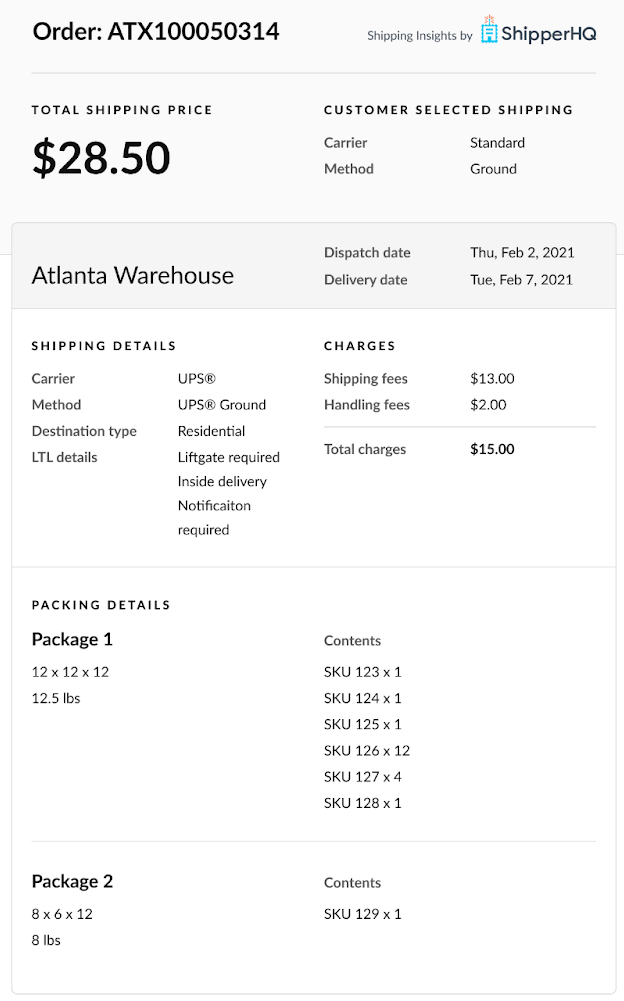The image size is (624, 1001).
Task: Click the Shipping Details section title
Action: tap(104, 346)
